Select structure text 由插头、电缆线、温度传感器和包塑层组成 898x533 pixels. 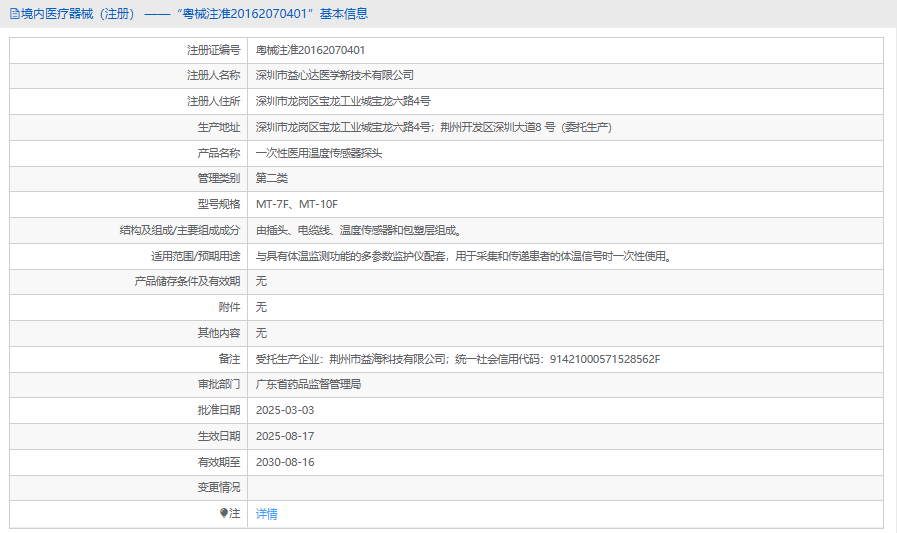coord(359,230)
